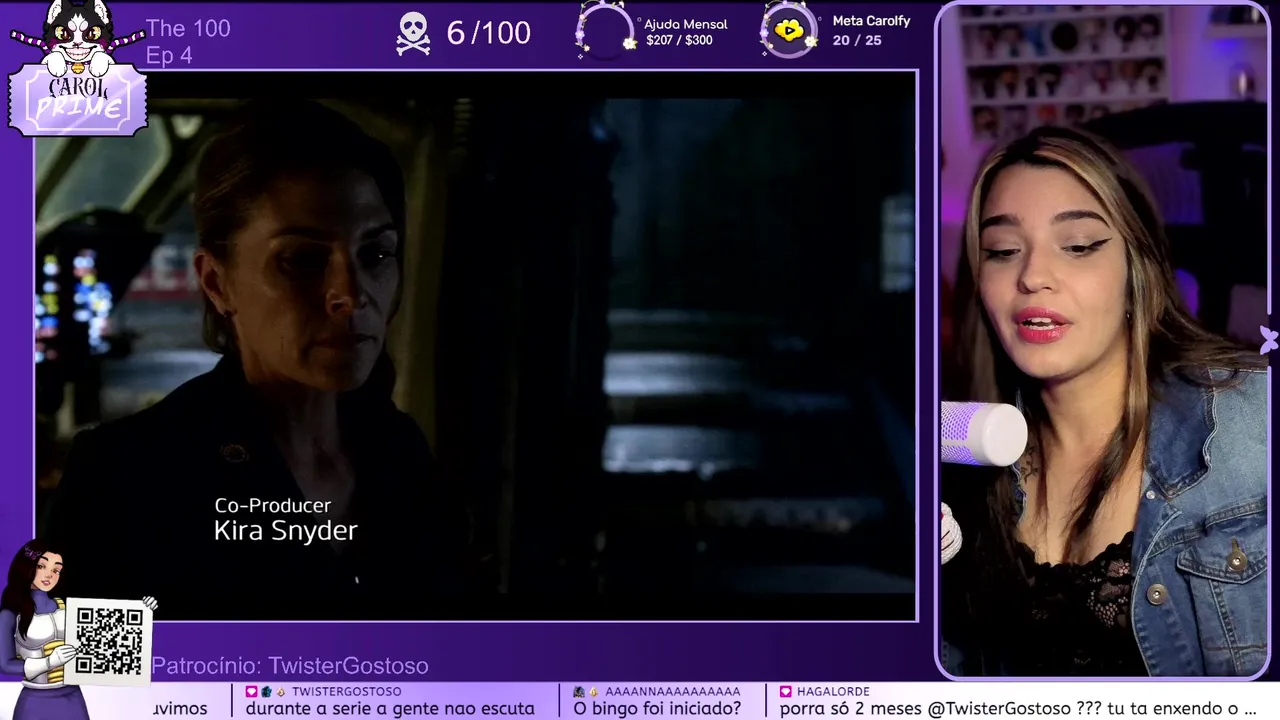Click the HAGALORDE username in the ticker

click(x=833, y=691)
